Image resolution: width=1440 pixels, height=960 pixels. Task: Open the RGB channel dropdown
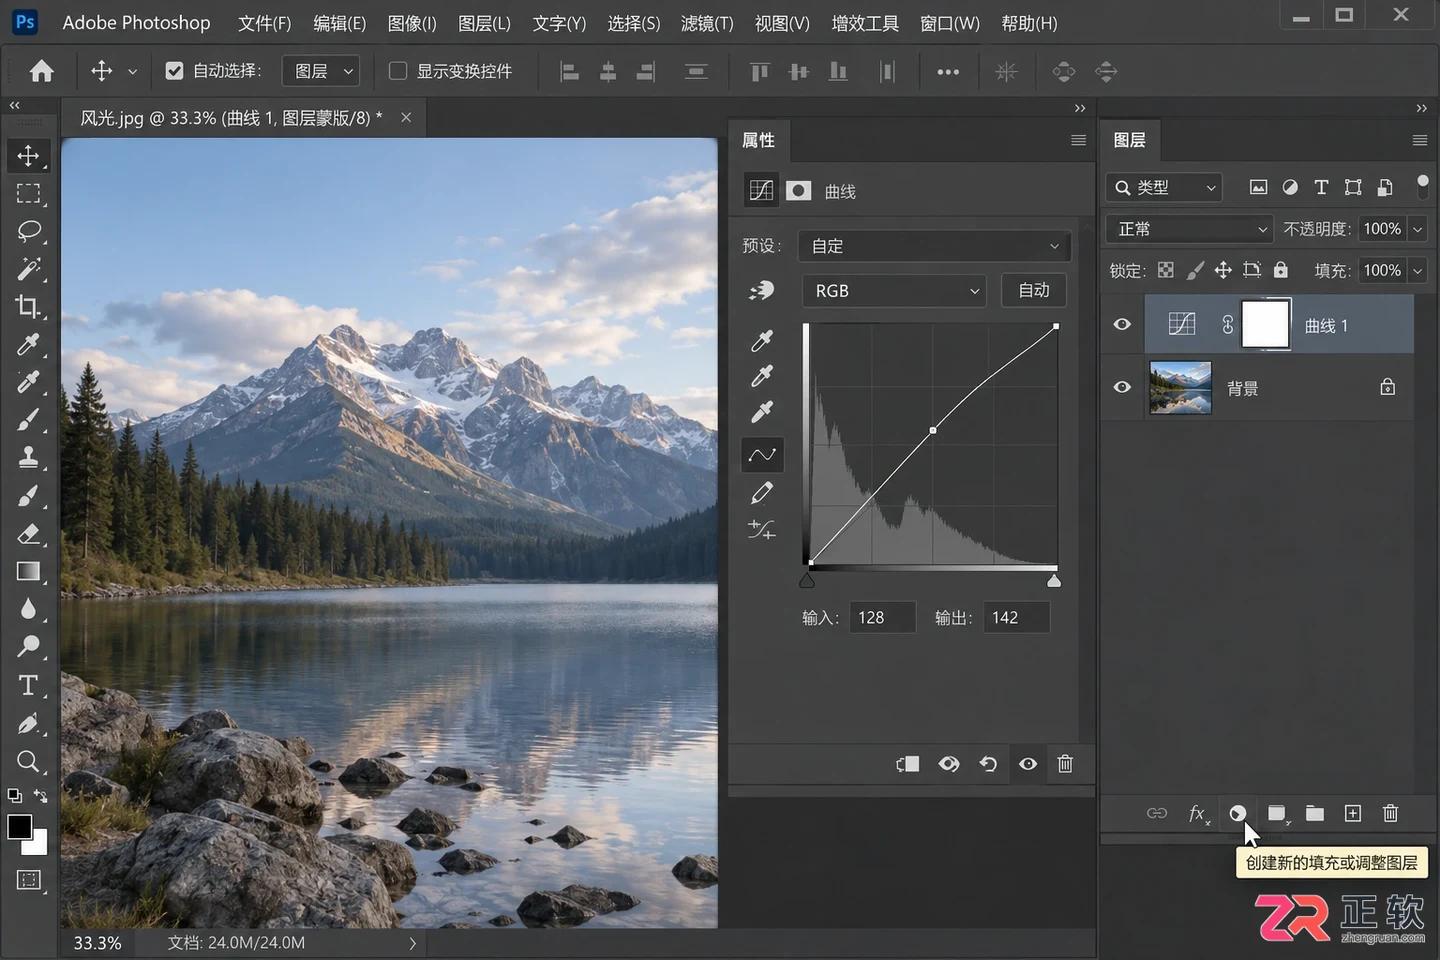[x=894, y=291]
